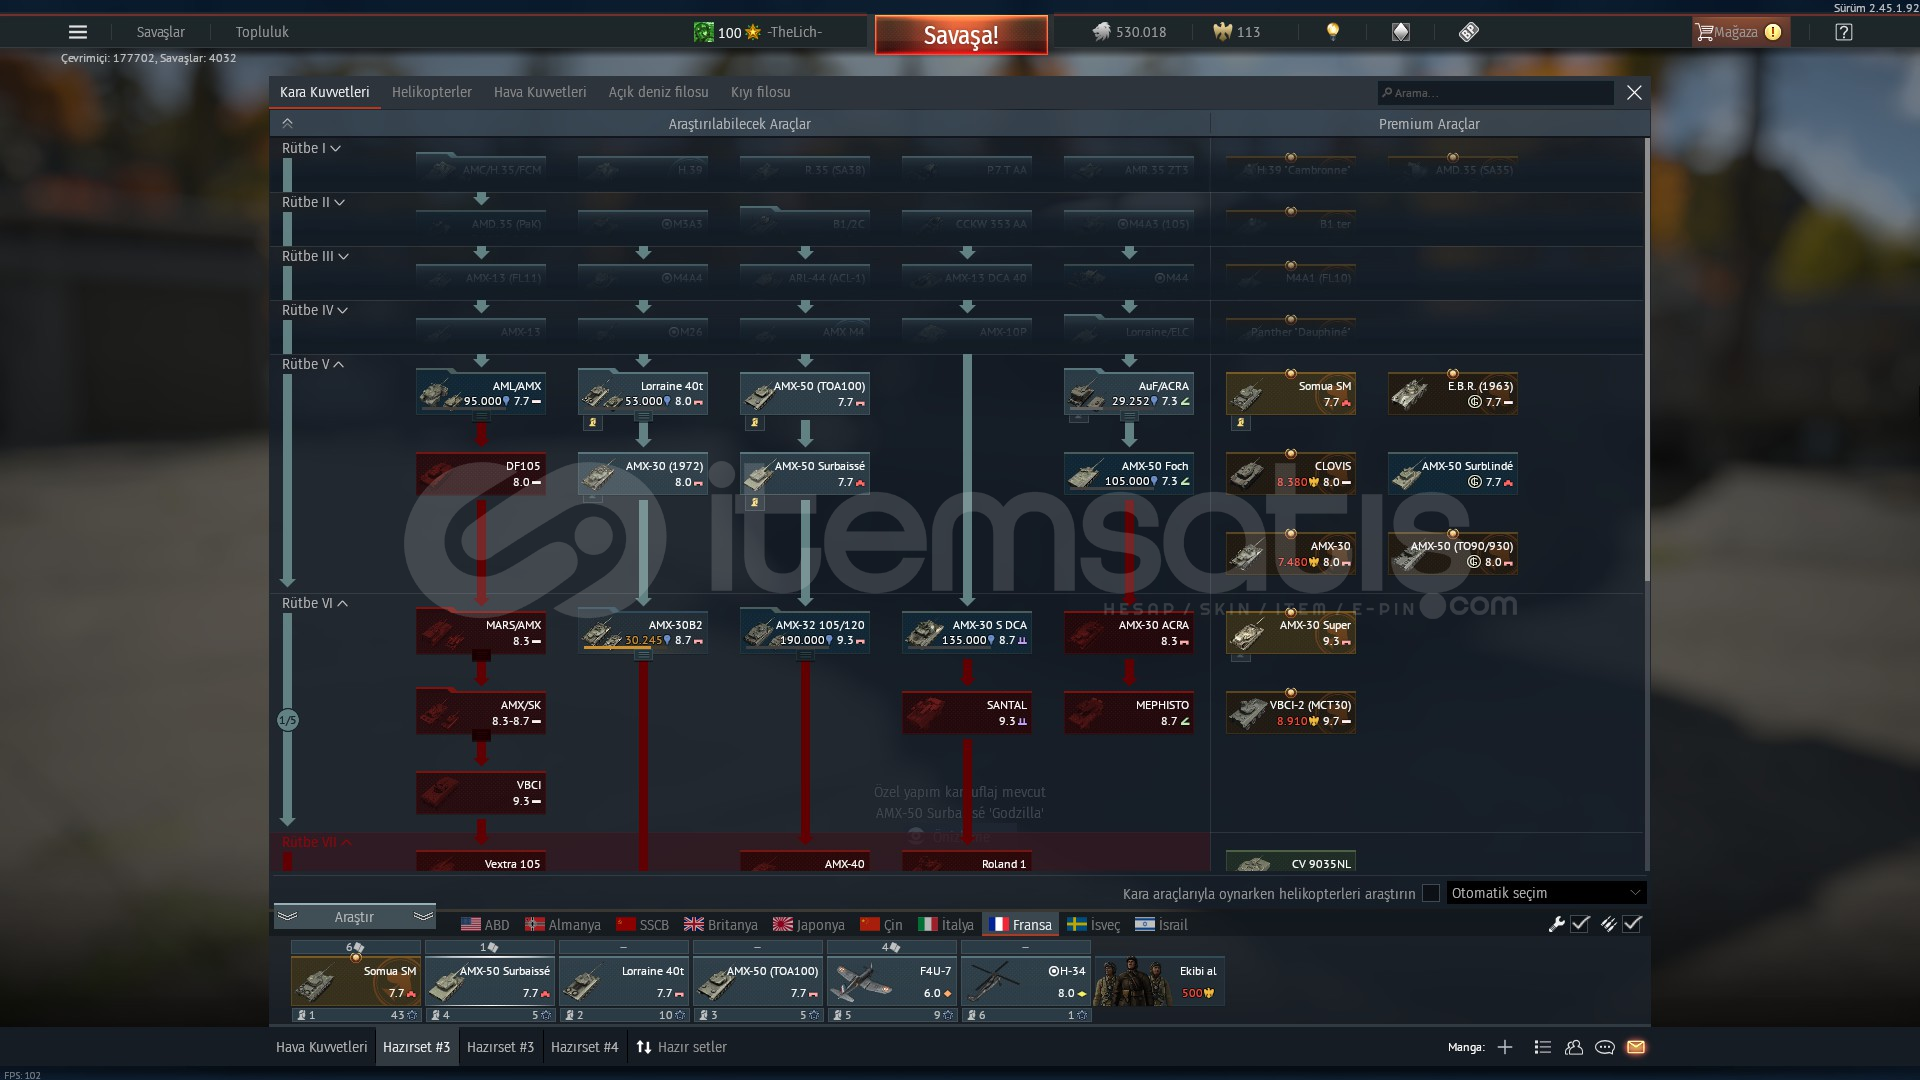Open Hazır setler presets button
This screenshot has width=1920, height=1080.
681,1047
